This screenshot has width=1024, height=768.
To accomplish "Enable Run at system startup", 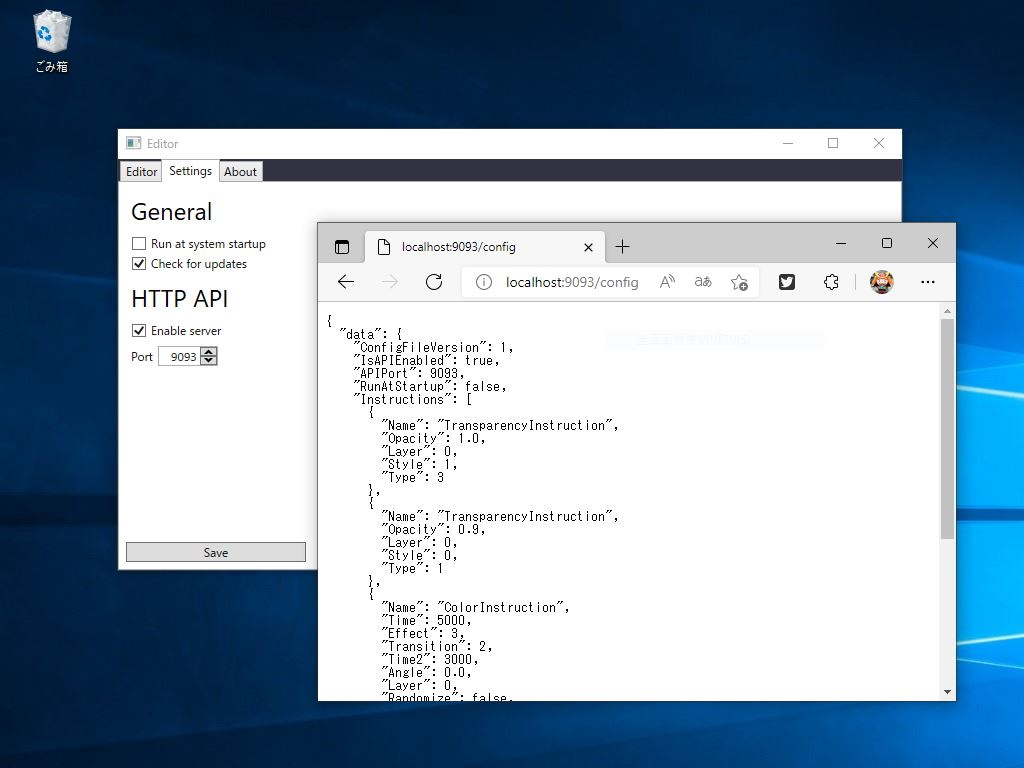I will (137, 243).
